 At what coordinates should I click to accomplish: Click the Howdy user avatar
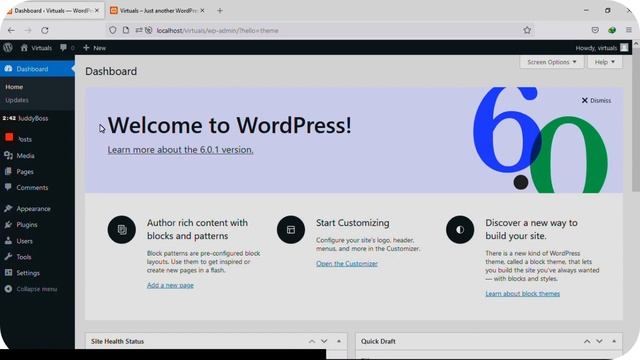tap(624, 48)
